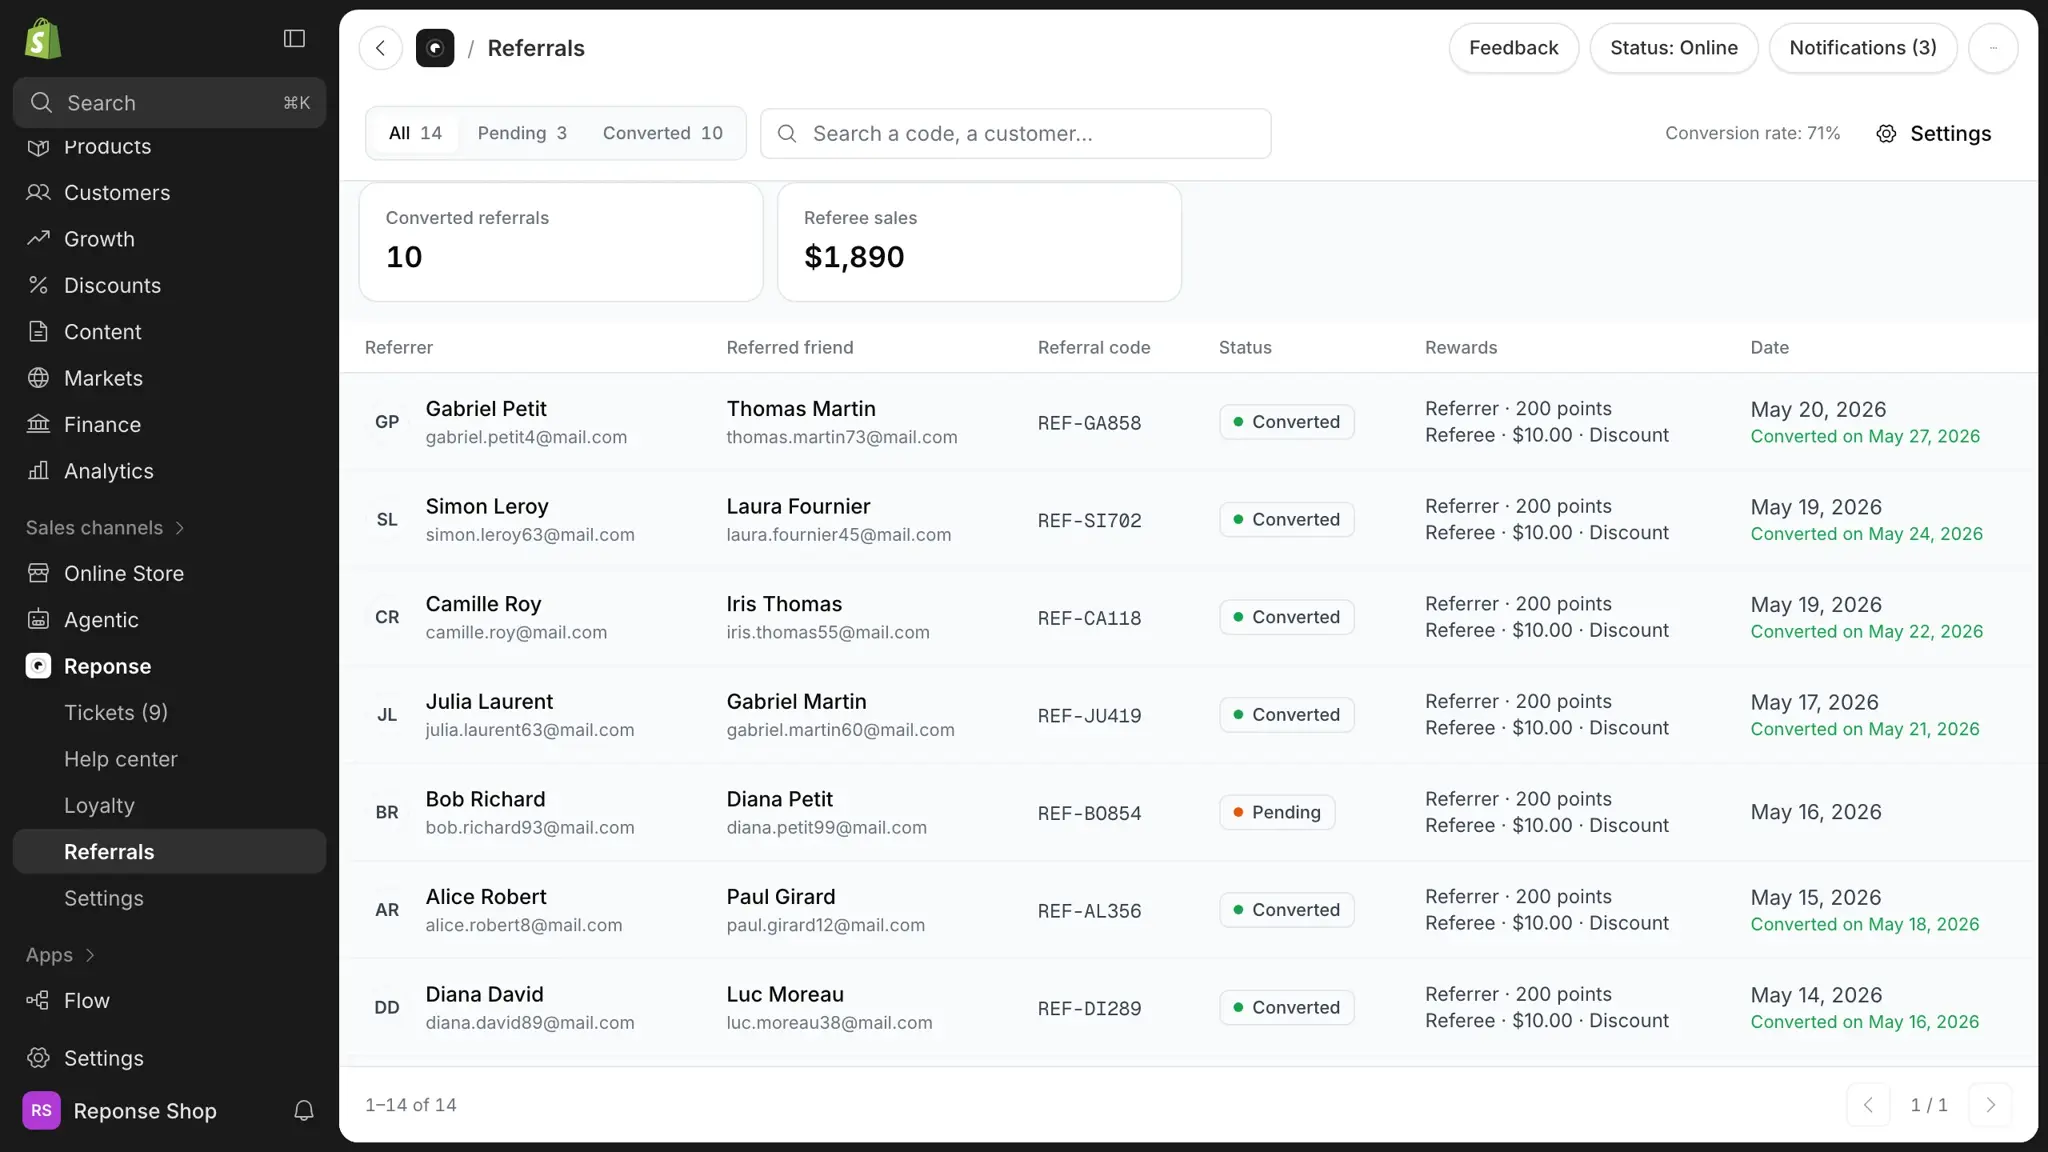
Task: Click the Status: Online button
Action: point(1673,48)
